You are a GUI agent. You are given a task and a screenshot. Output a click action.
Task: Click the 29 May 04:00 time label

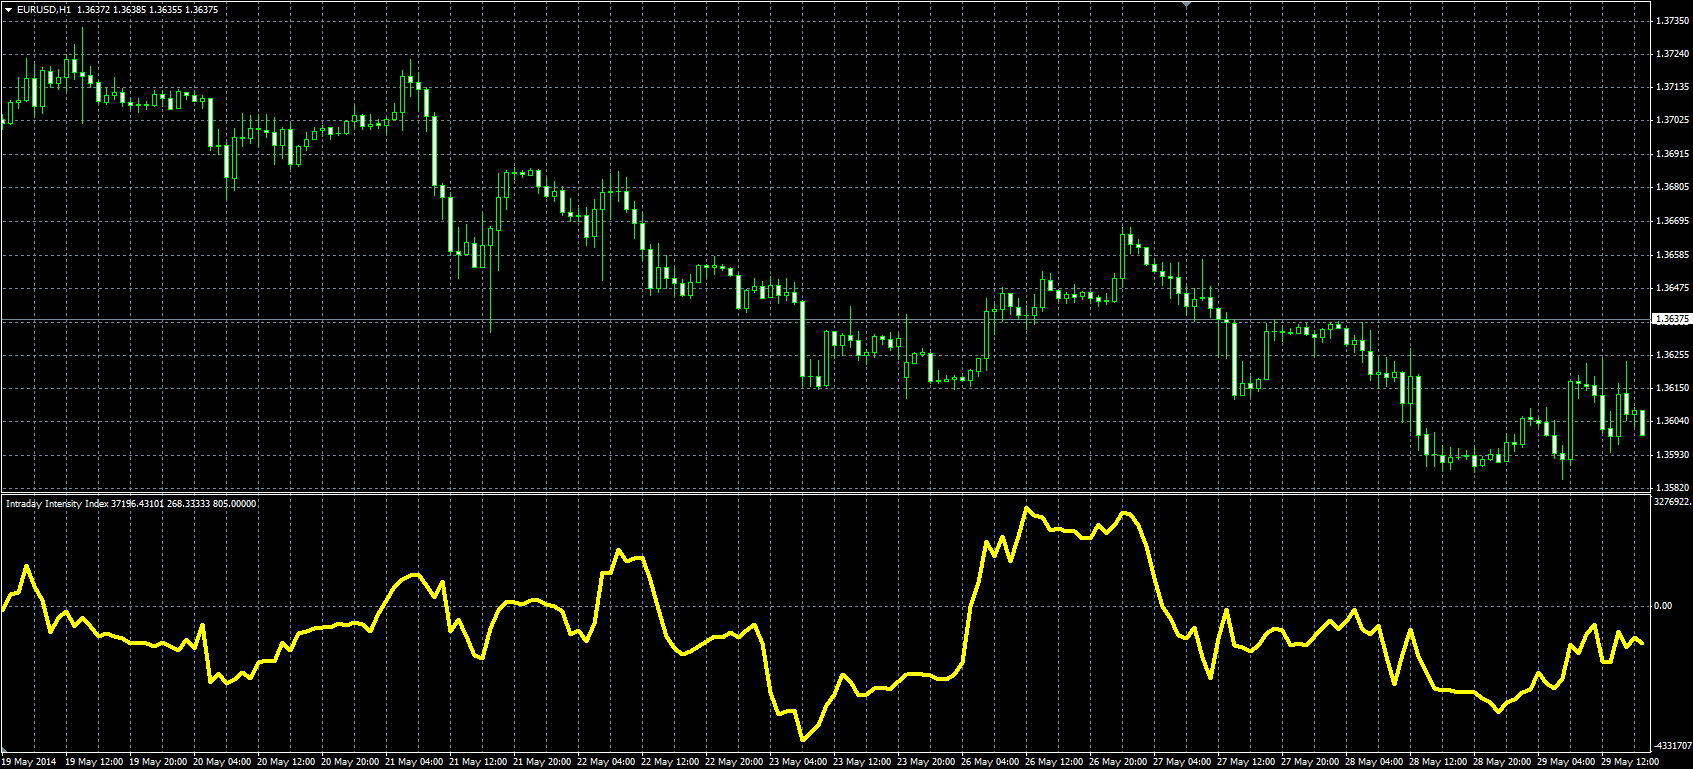point(1566,762)
